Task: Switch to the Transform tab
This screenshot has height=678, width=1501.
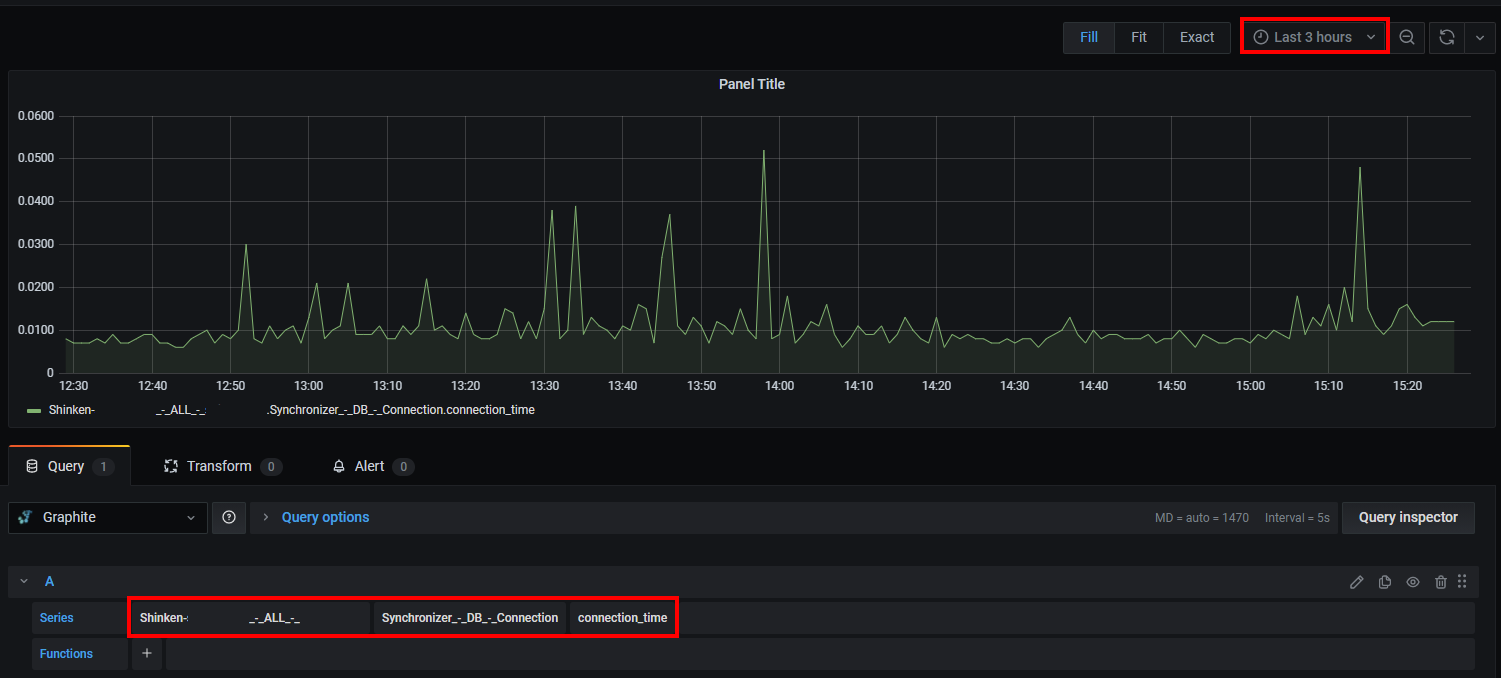Action: pos(219,466)
